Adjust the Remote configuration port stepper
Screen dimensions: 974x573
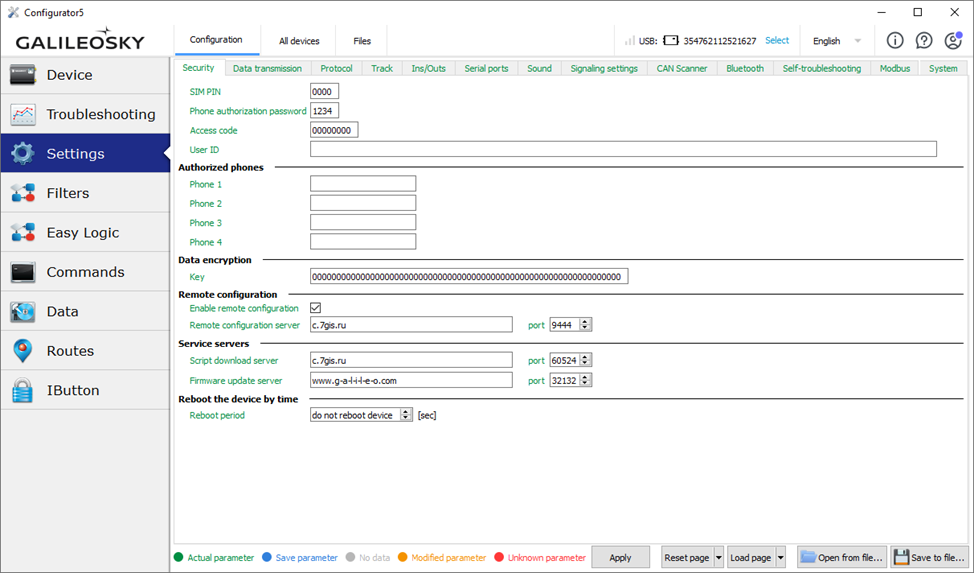click(x=586, y=325)
